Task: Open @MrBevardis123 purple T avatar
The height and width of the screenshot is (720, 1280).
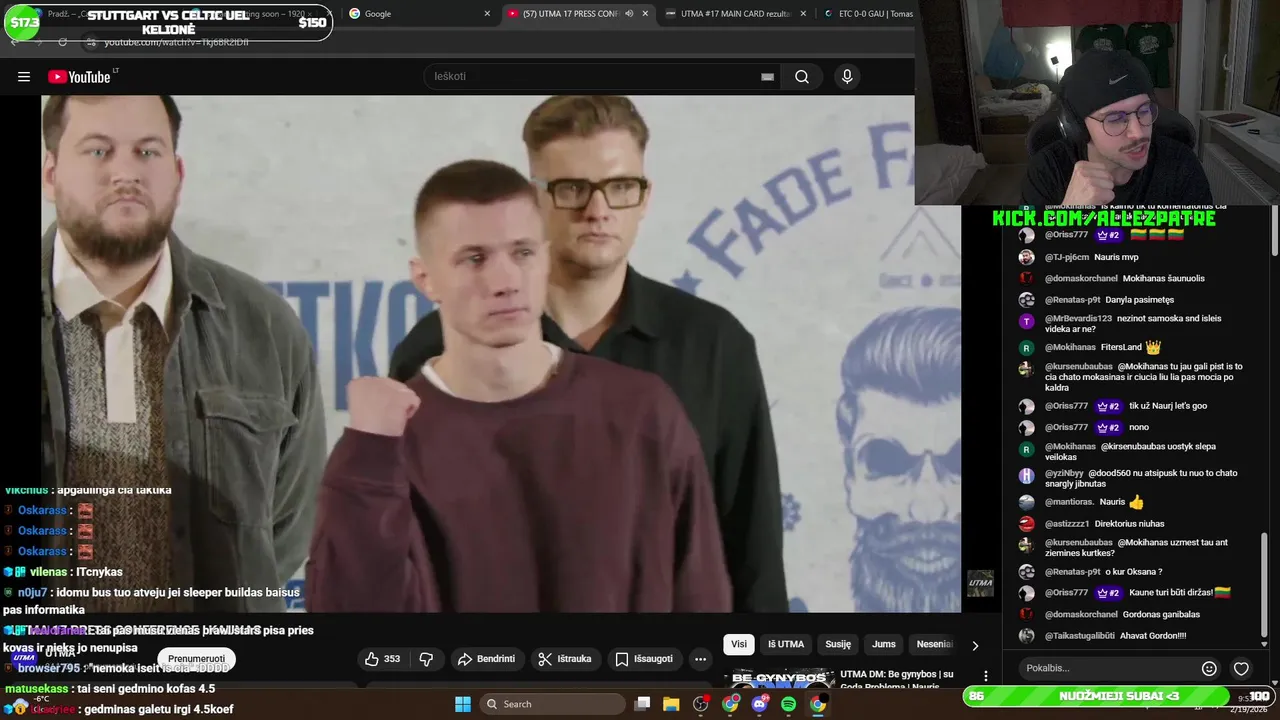Action: (1026, 321)
